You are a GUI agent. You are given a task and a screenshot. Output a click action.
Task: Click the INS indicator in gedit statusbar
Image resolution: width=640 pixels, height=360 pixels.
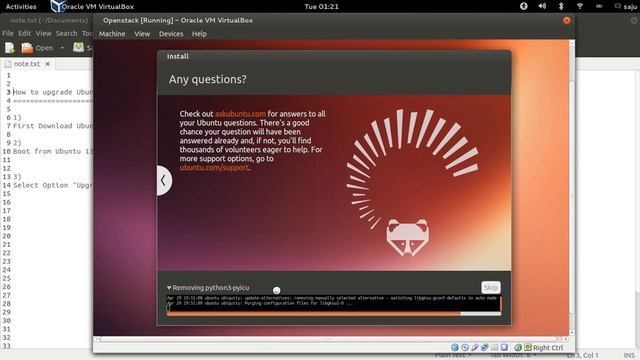pos(629,356)
